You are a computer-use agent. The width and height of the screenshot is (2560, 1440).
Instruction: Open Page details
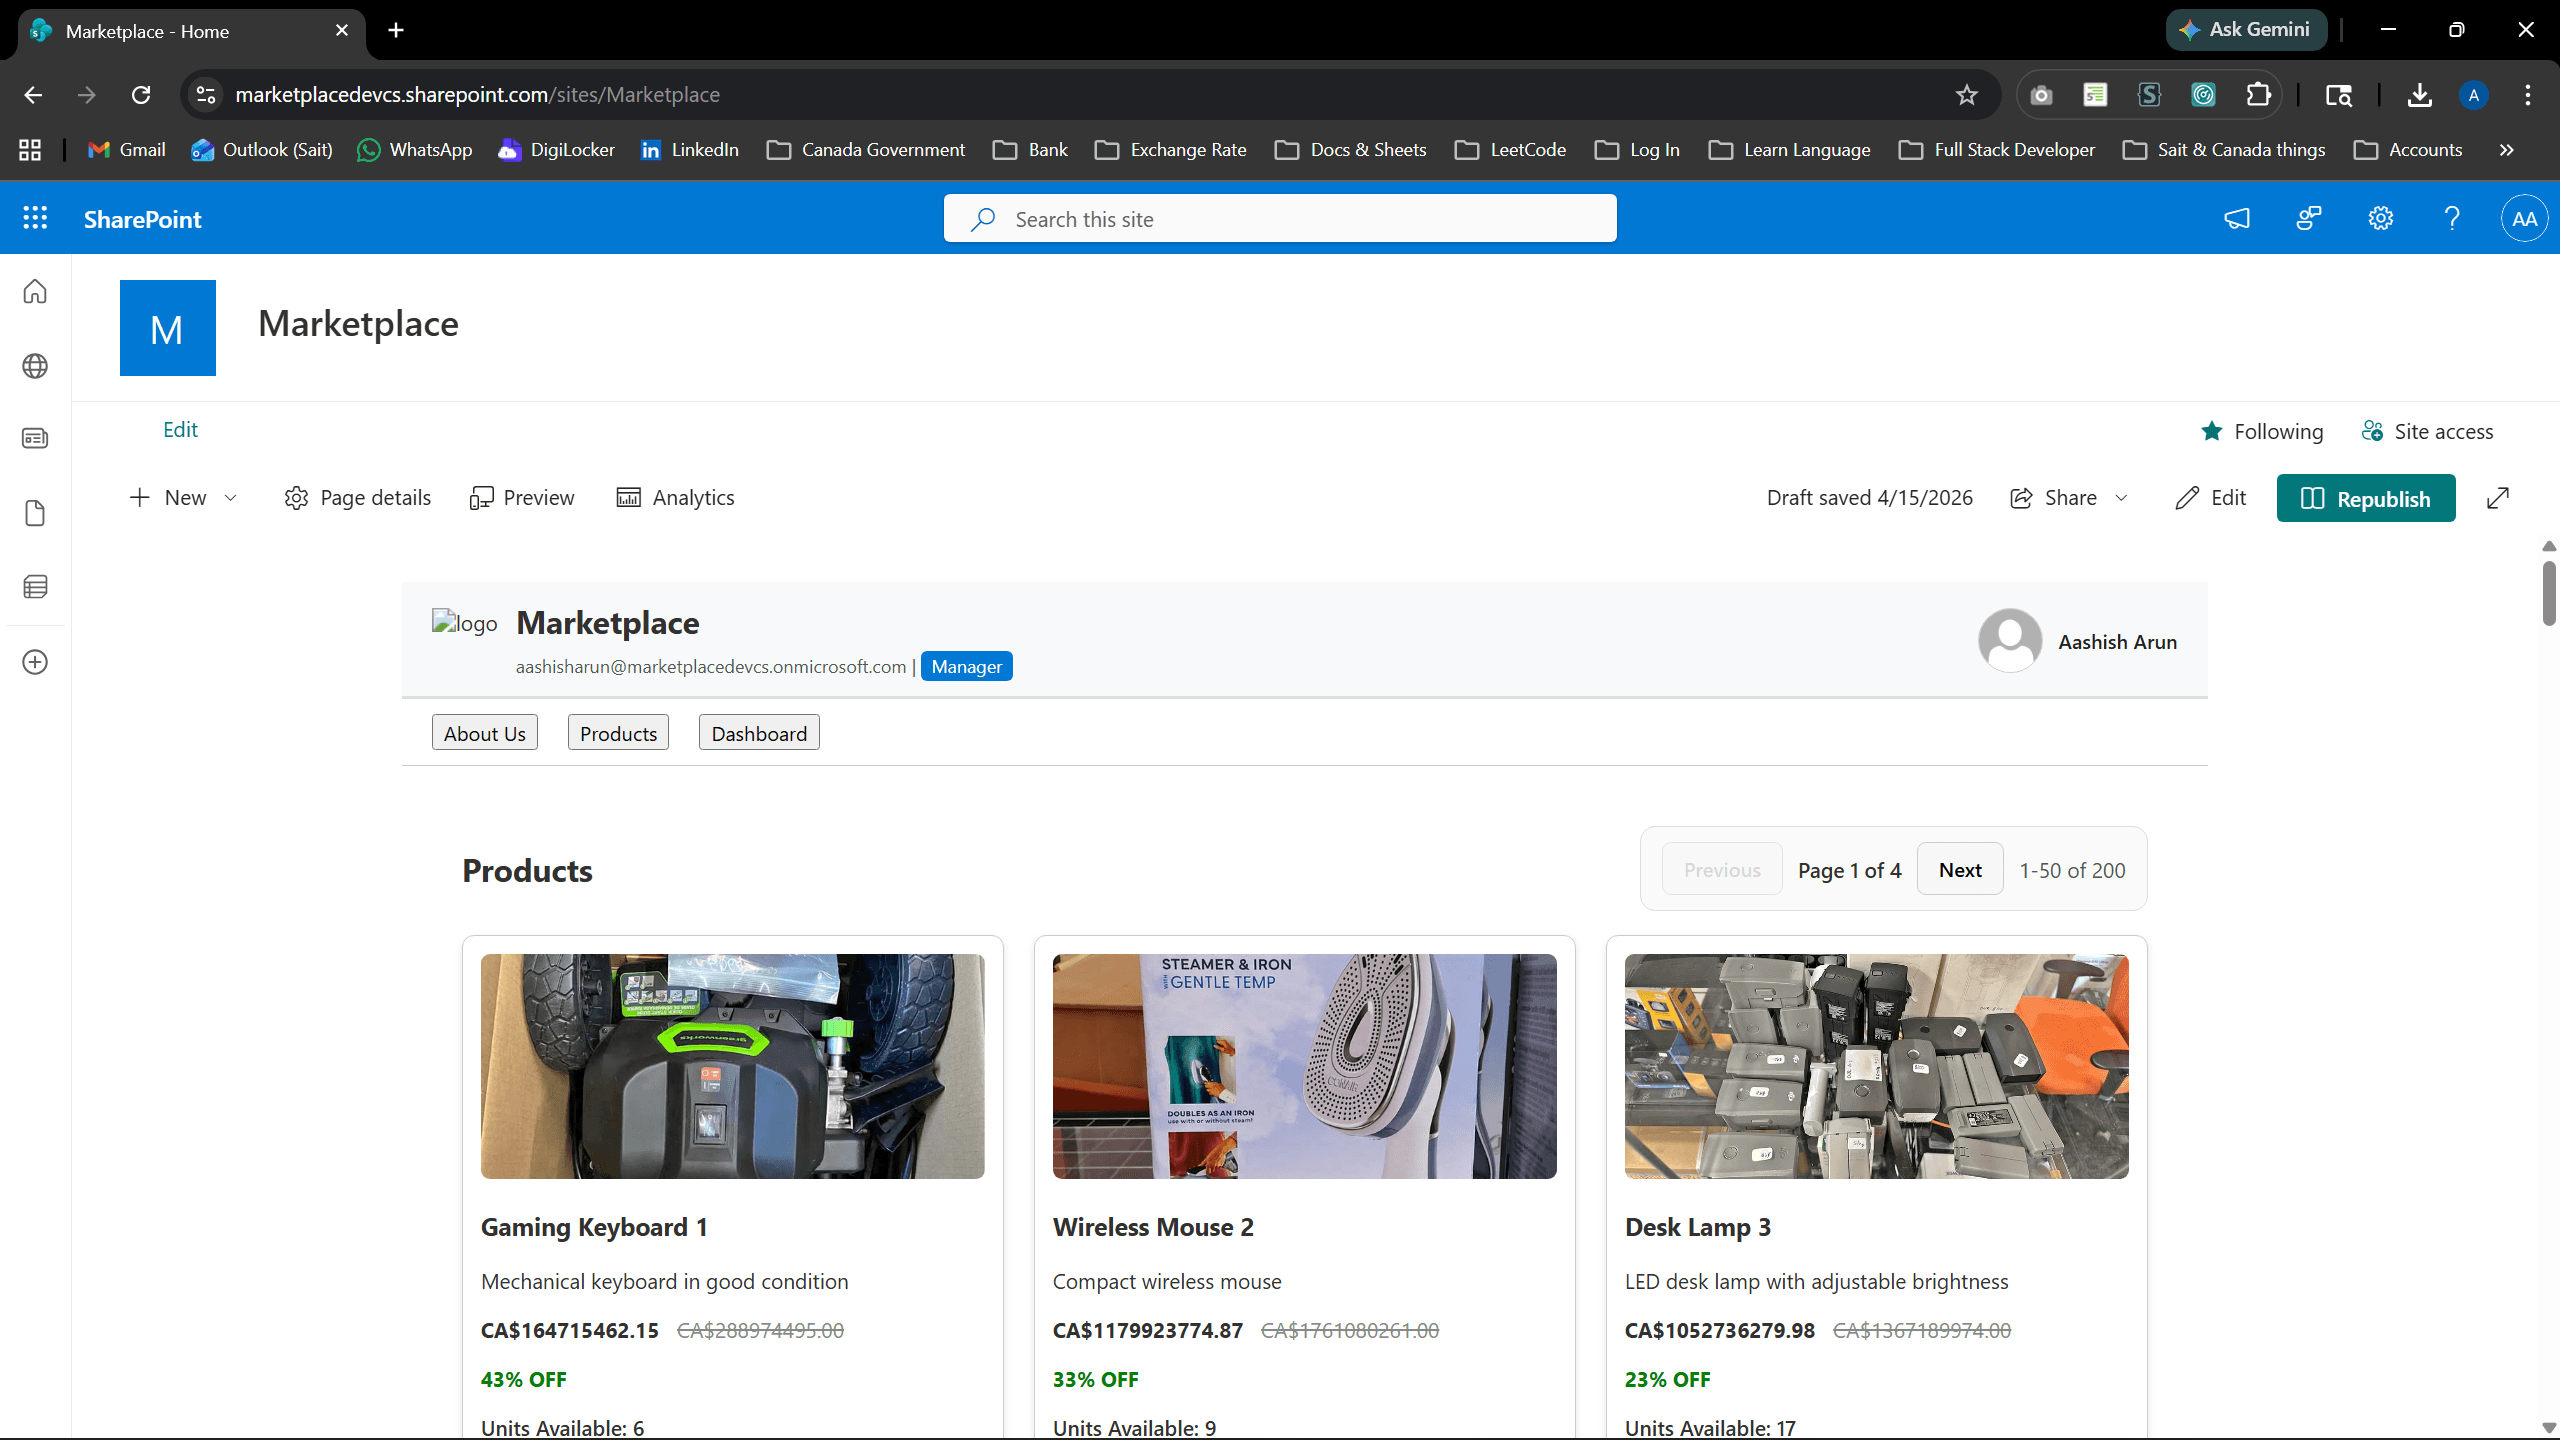pos(358,498)
